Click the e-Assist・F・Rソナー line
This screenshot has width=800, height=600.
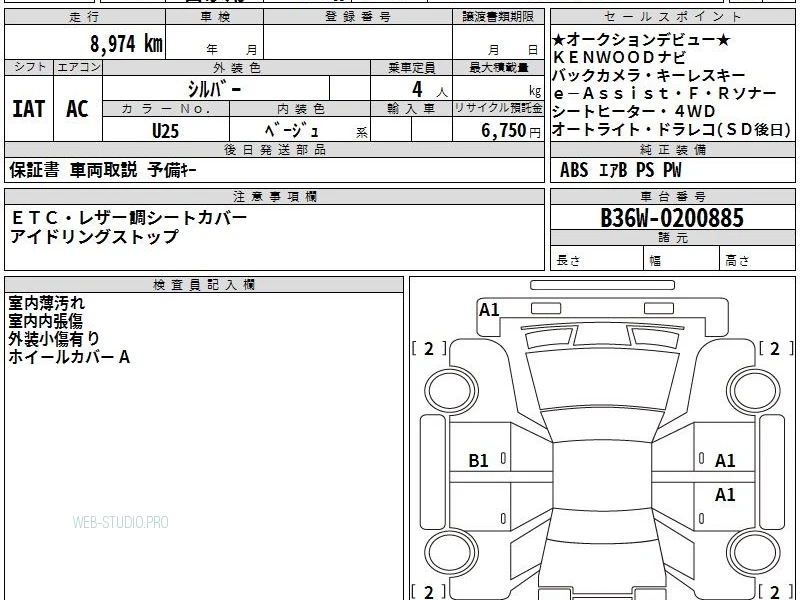[x=665, y=93]
